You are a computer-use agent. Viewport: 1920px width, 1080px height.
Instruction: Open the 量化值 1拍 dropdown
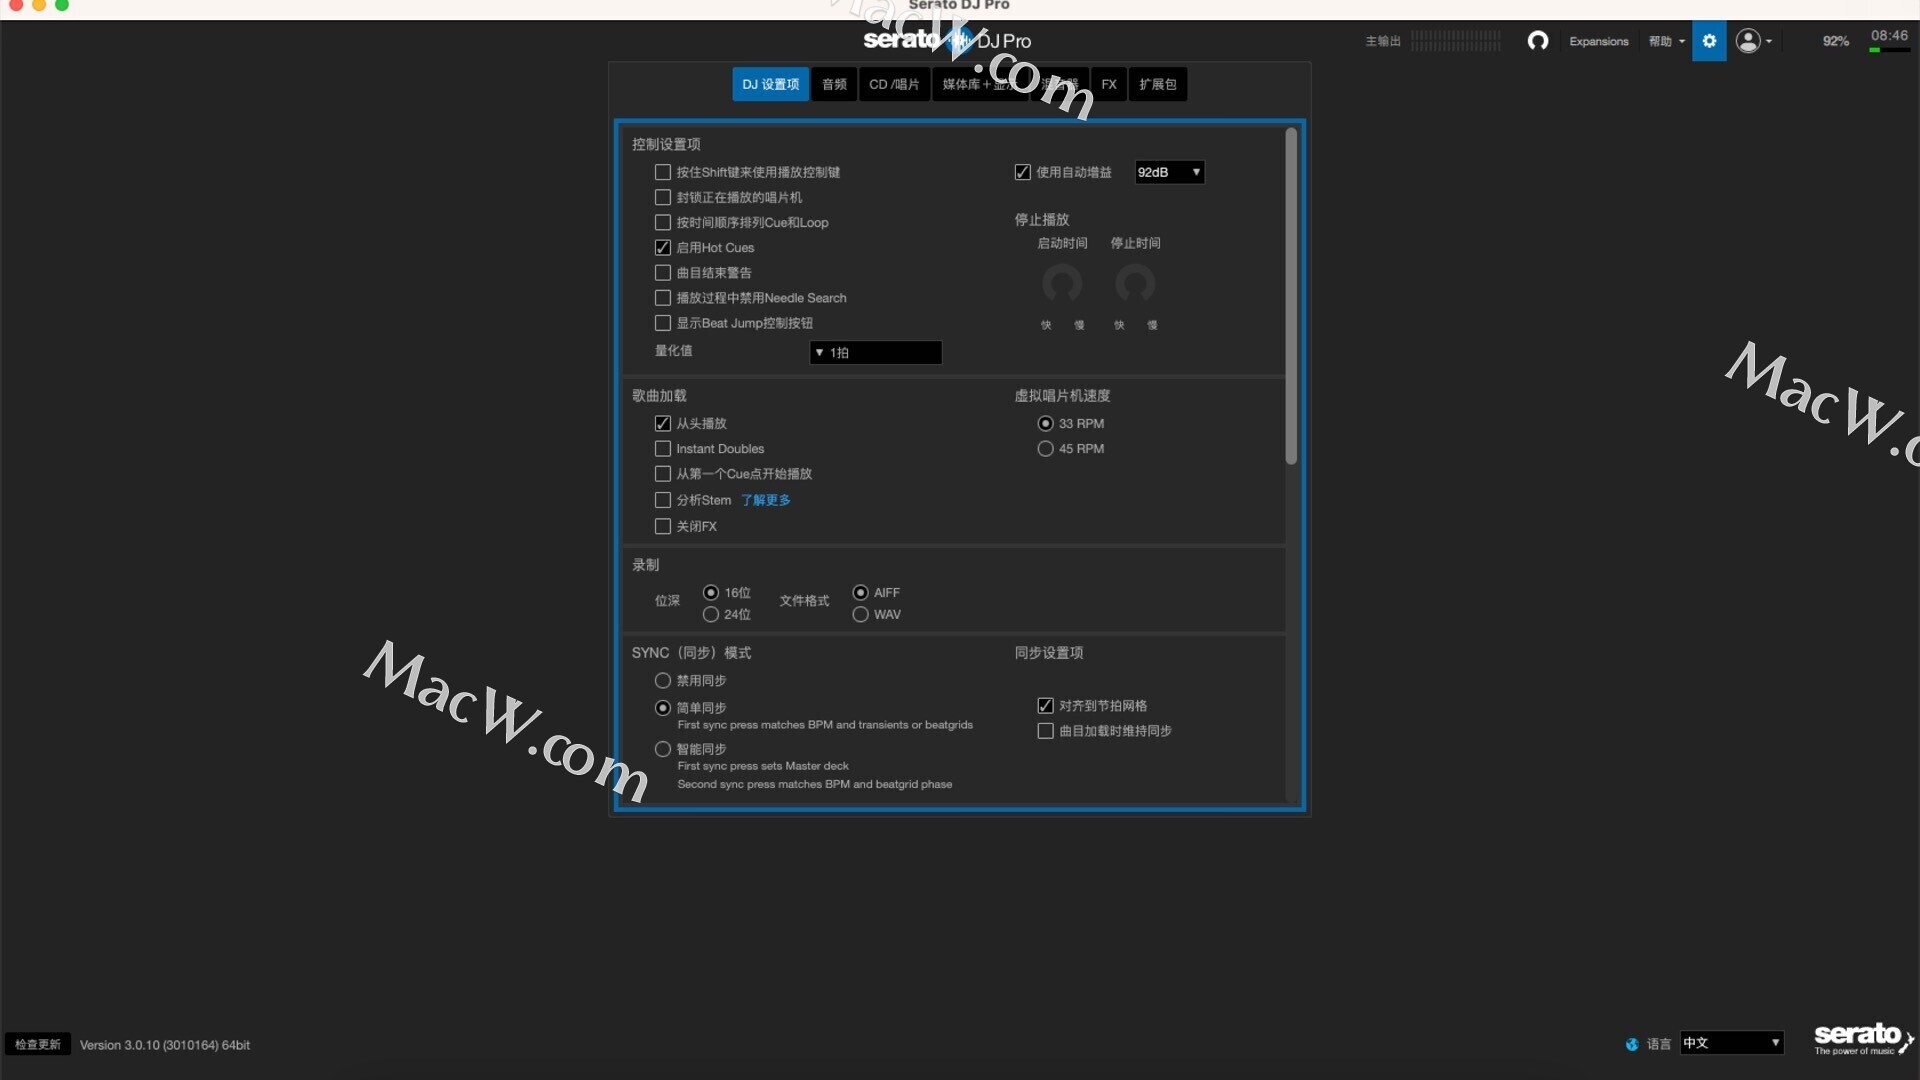[x=875, y=352]
